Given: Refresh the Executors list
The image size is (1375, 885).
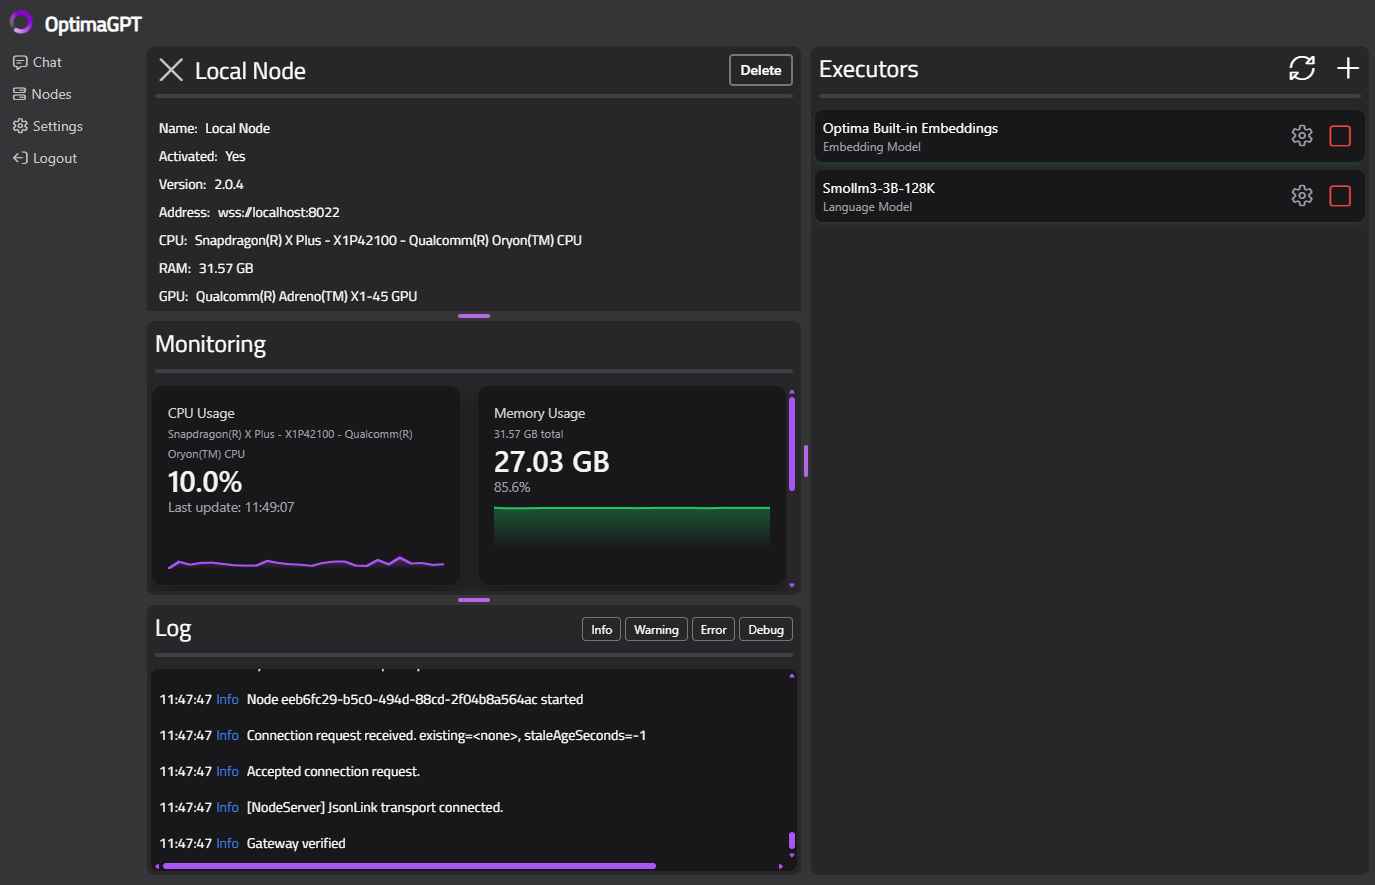Looking at the screenshot, I should 1301,68.
